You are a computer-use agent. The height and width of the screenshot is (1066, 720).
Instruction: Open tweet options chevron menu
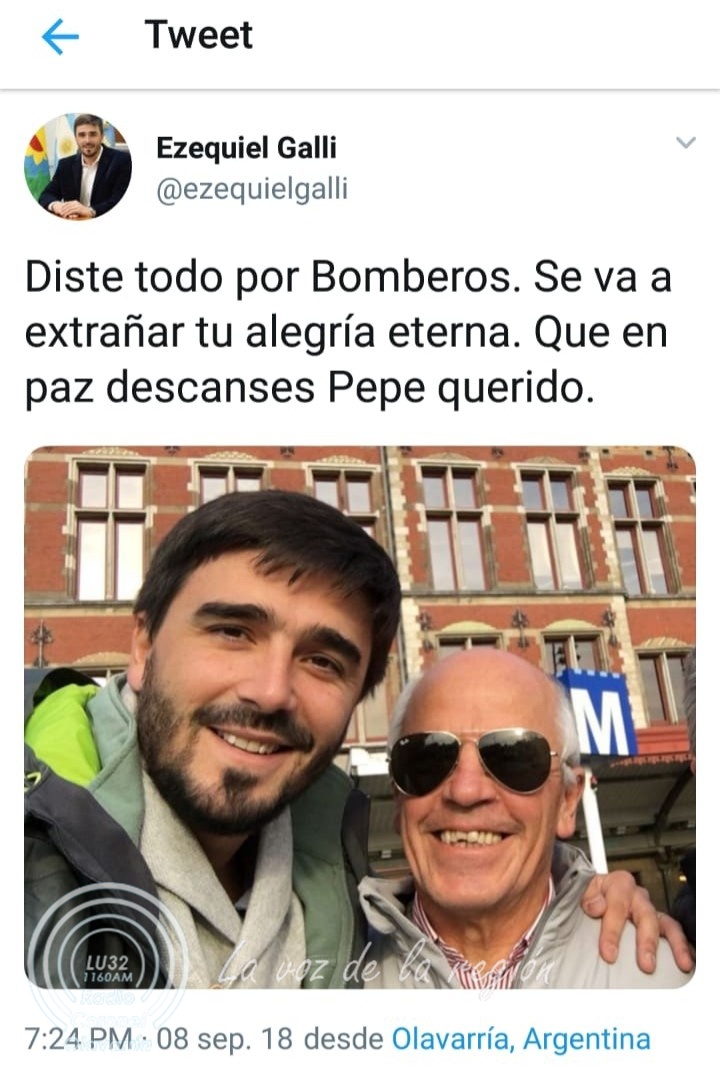click(x=685, y=143)
